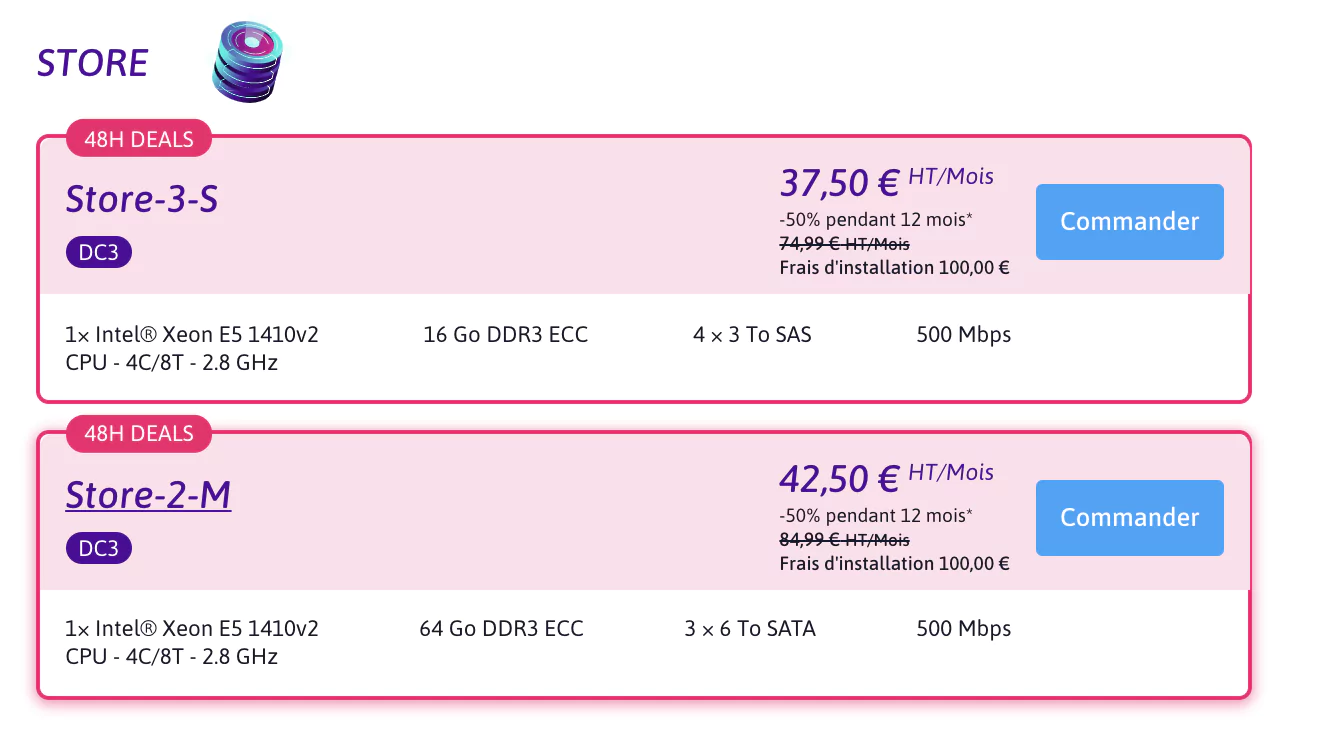Click Store-2-M's 500 Mbps bandwidth spec

963,629
